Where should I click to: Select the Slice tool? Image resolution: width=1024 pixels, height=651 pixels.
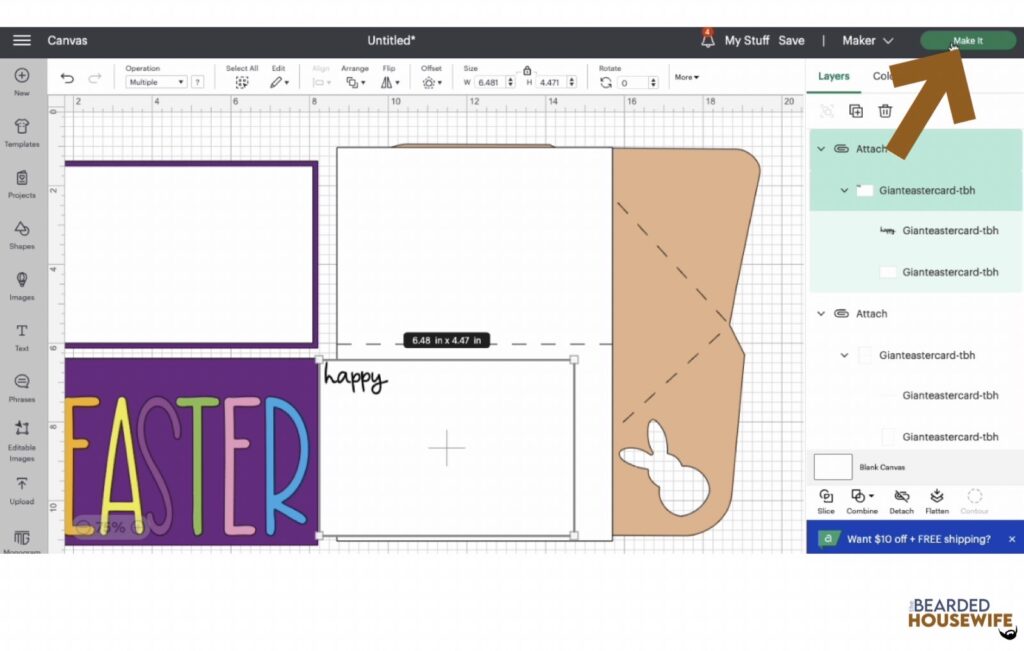(826, 497)
